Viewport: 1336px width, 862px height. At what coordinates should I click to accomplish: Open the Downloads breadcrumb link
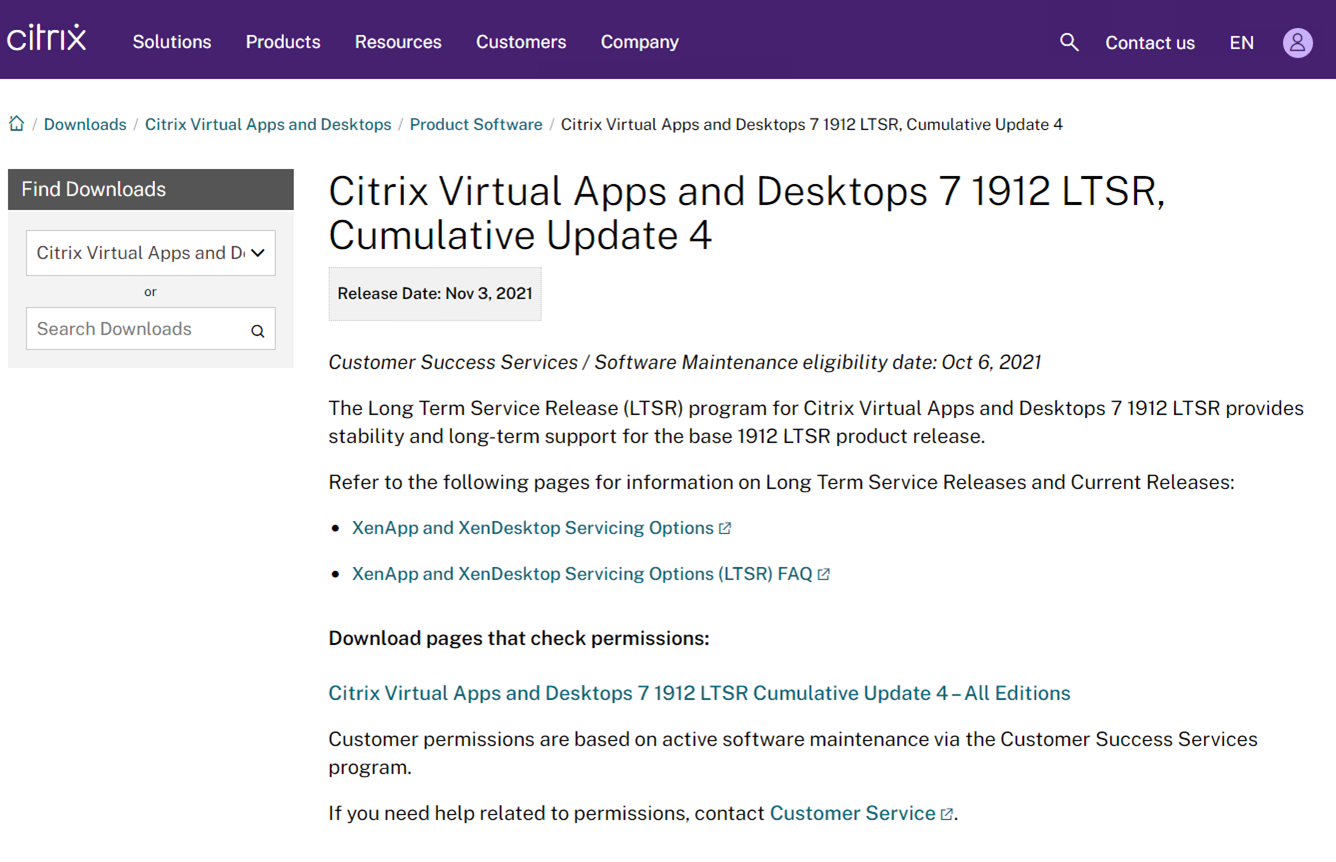click(85, 124)
